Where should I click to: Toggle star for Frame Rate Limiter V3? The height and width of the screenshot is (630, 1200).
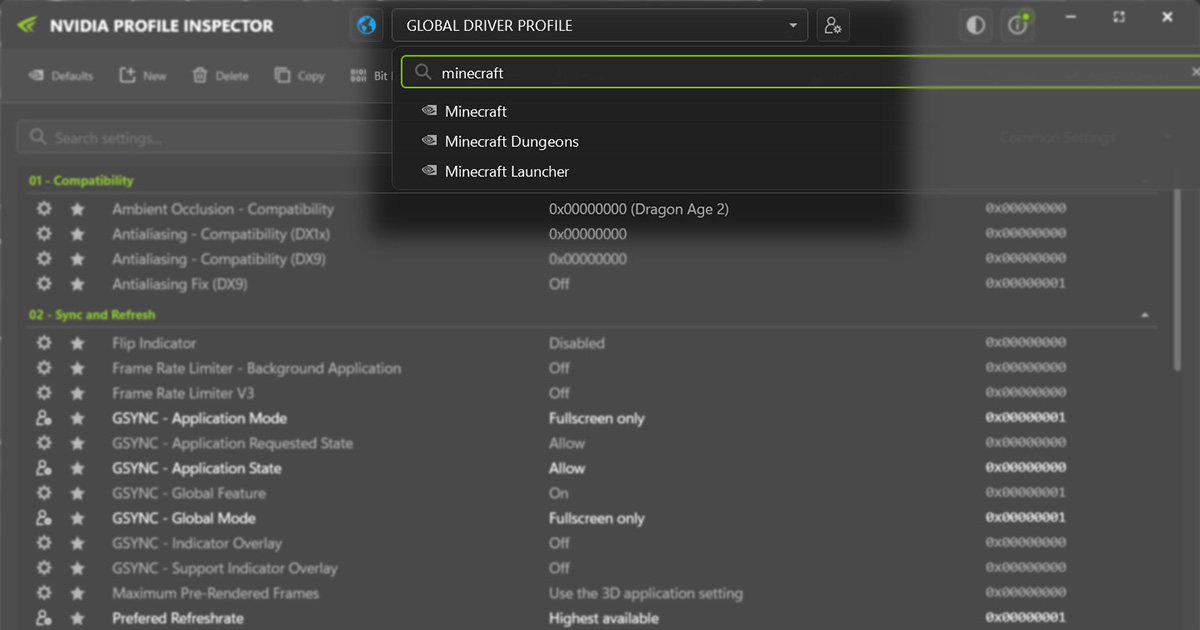77,393
